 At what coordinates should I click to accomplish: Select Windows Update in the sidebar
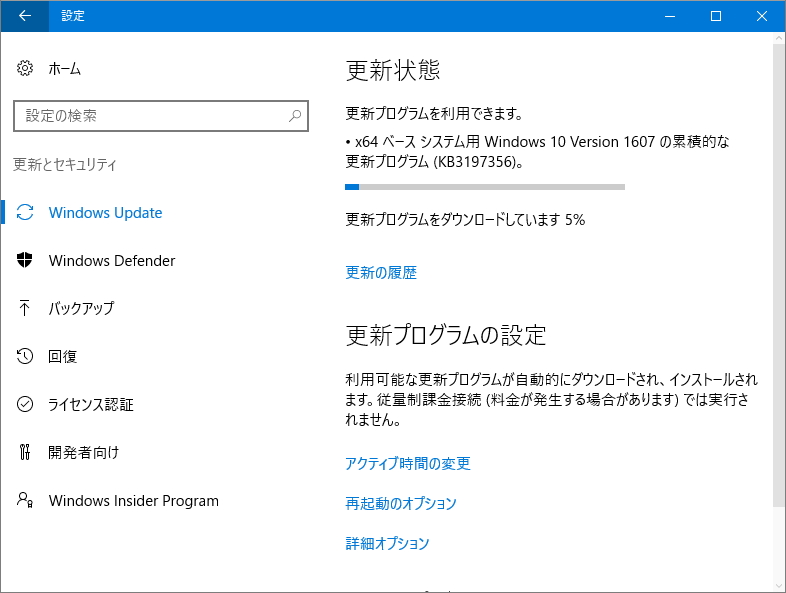105,213
